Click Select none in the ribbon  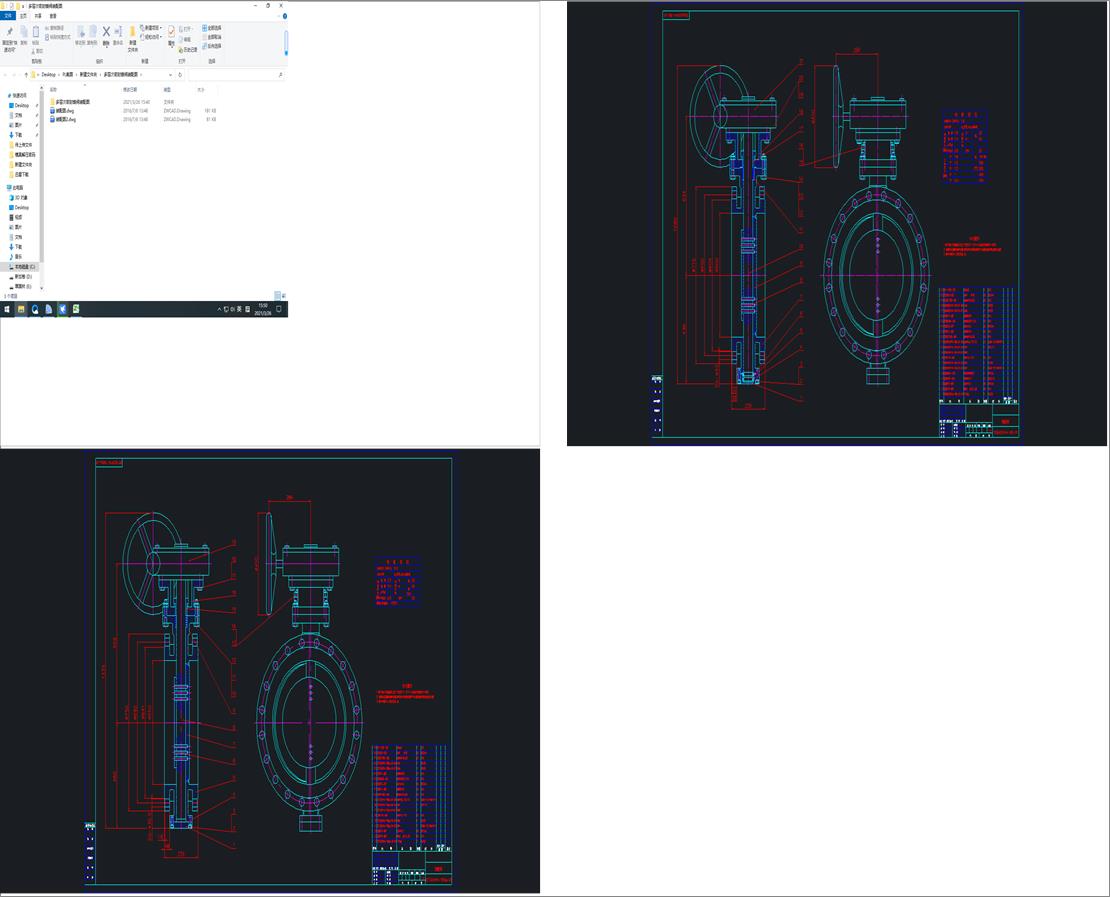pos(212,37)
